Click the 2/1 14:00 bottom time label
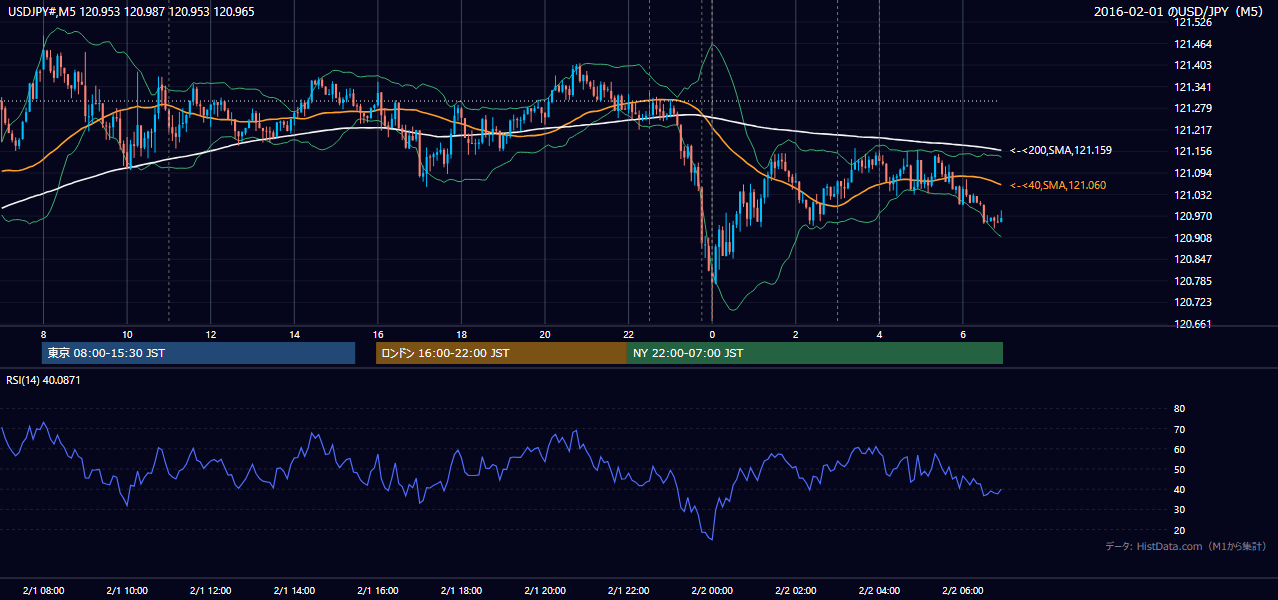Viewport: 1278px width, 600px height. [294, 590]
